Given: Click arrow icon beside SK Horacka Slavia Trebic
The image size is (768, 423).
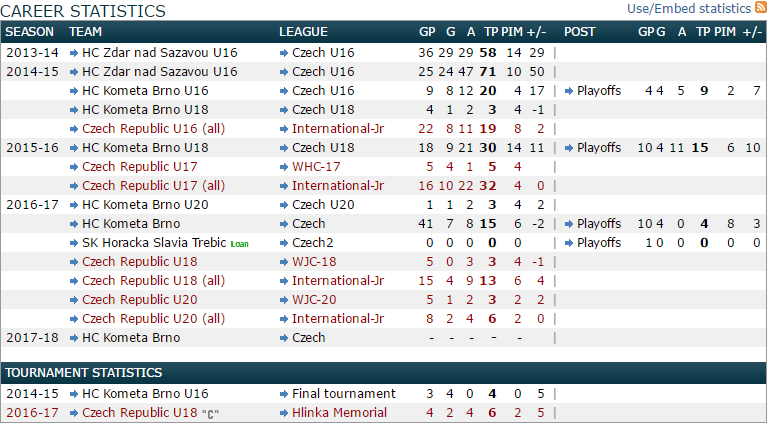Looking at the screenshot, I should coord(73,243).
